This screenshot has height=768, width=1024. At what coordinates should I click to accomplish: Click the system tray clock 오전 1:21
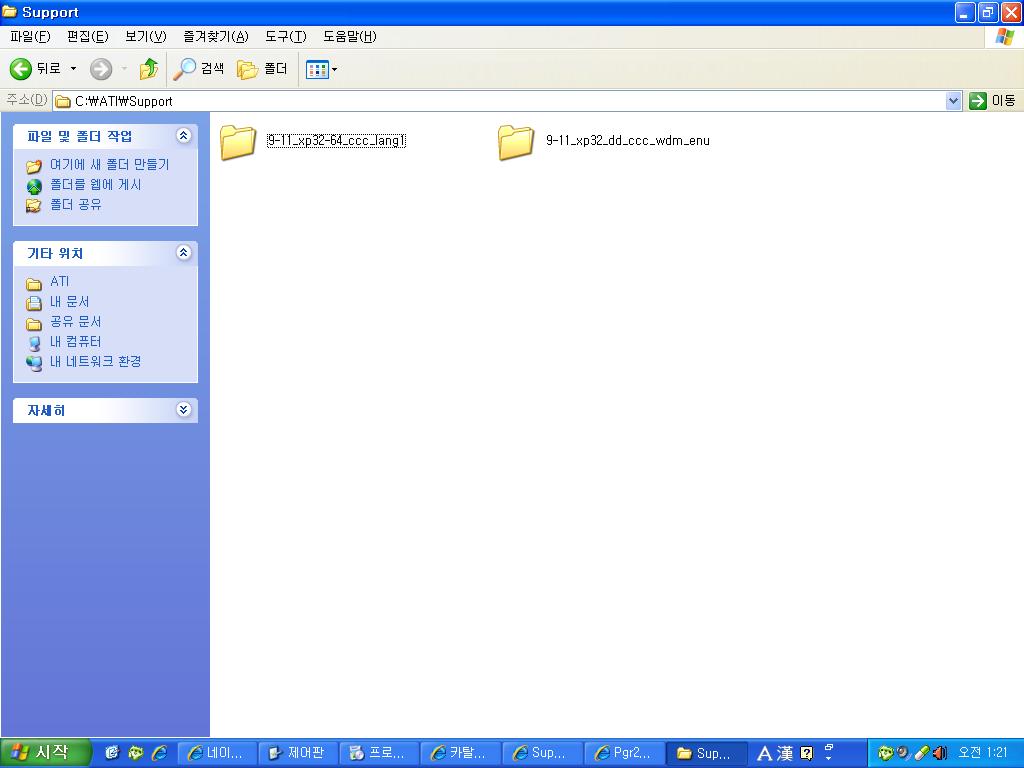click(x=983, y=753)
